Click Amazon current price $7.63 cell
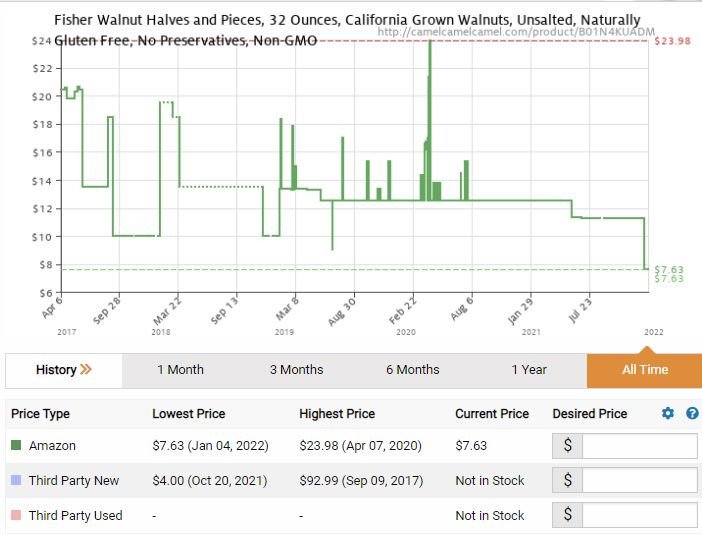702x536 pixels. click(x=471, y=446)
